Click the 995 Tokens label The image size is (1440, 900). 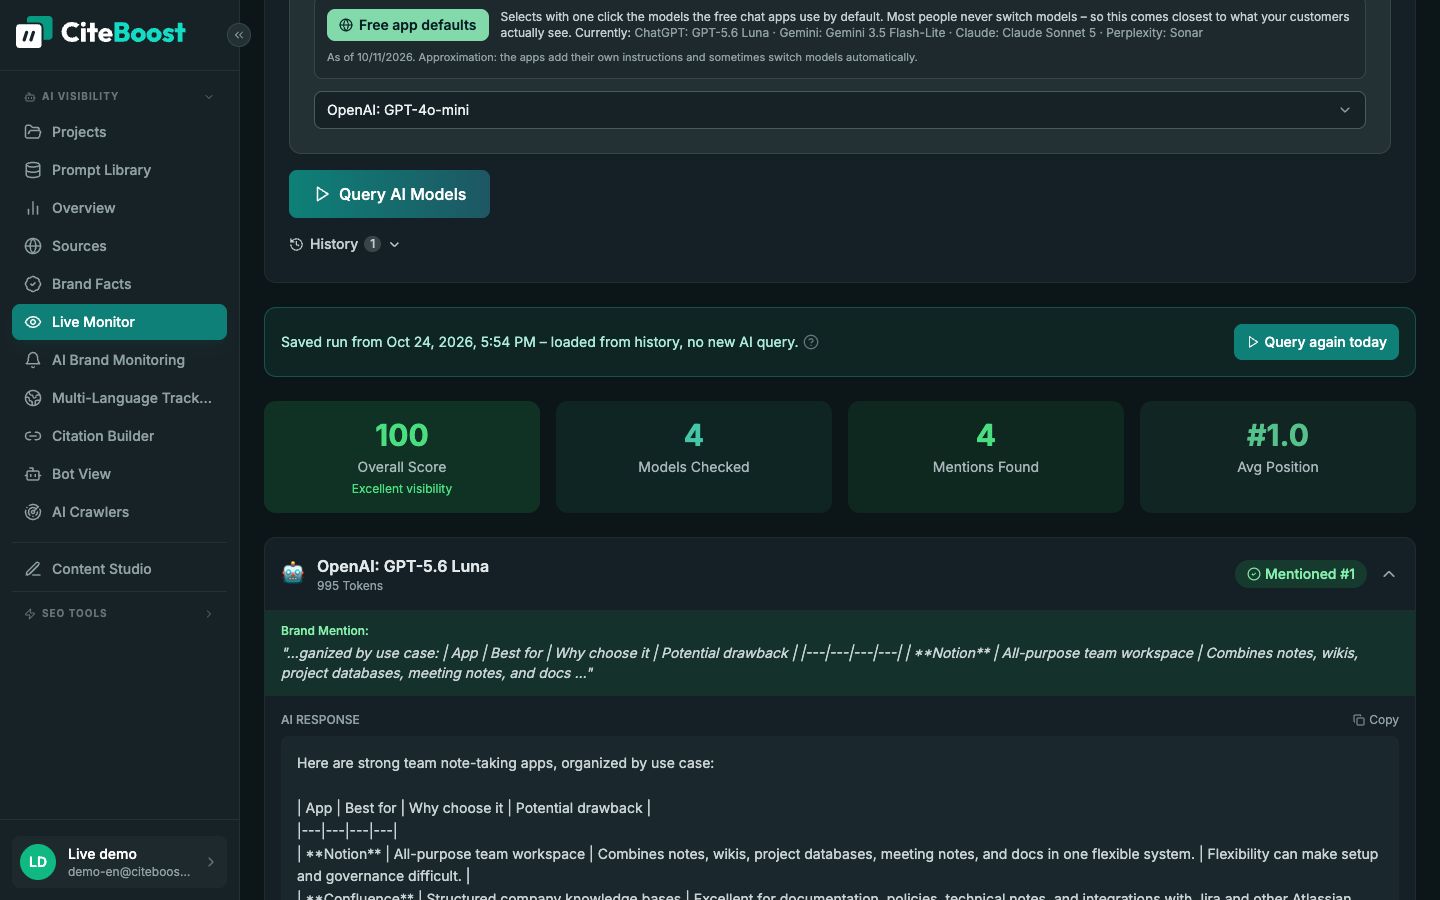pyautogui.click(x=350, y=586)
